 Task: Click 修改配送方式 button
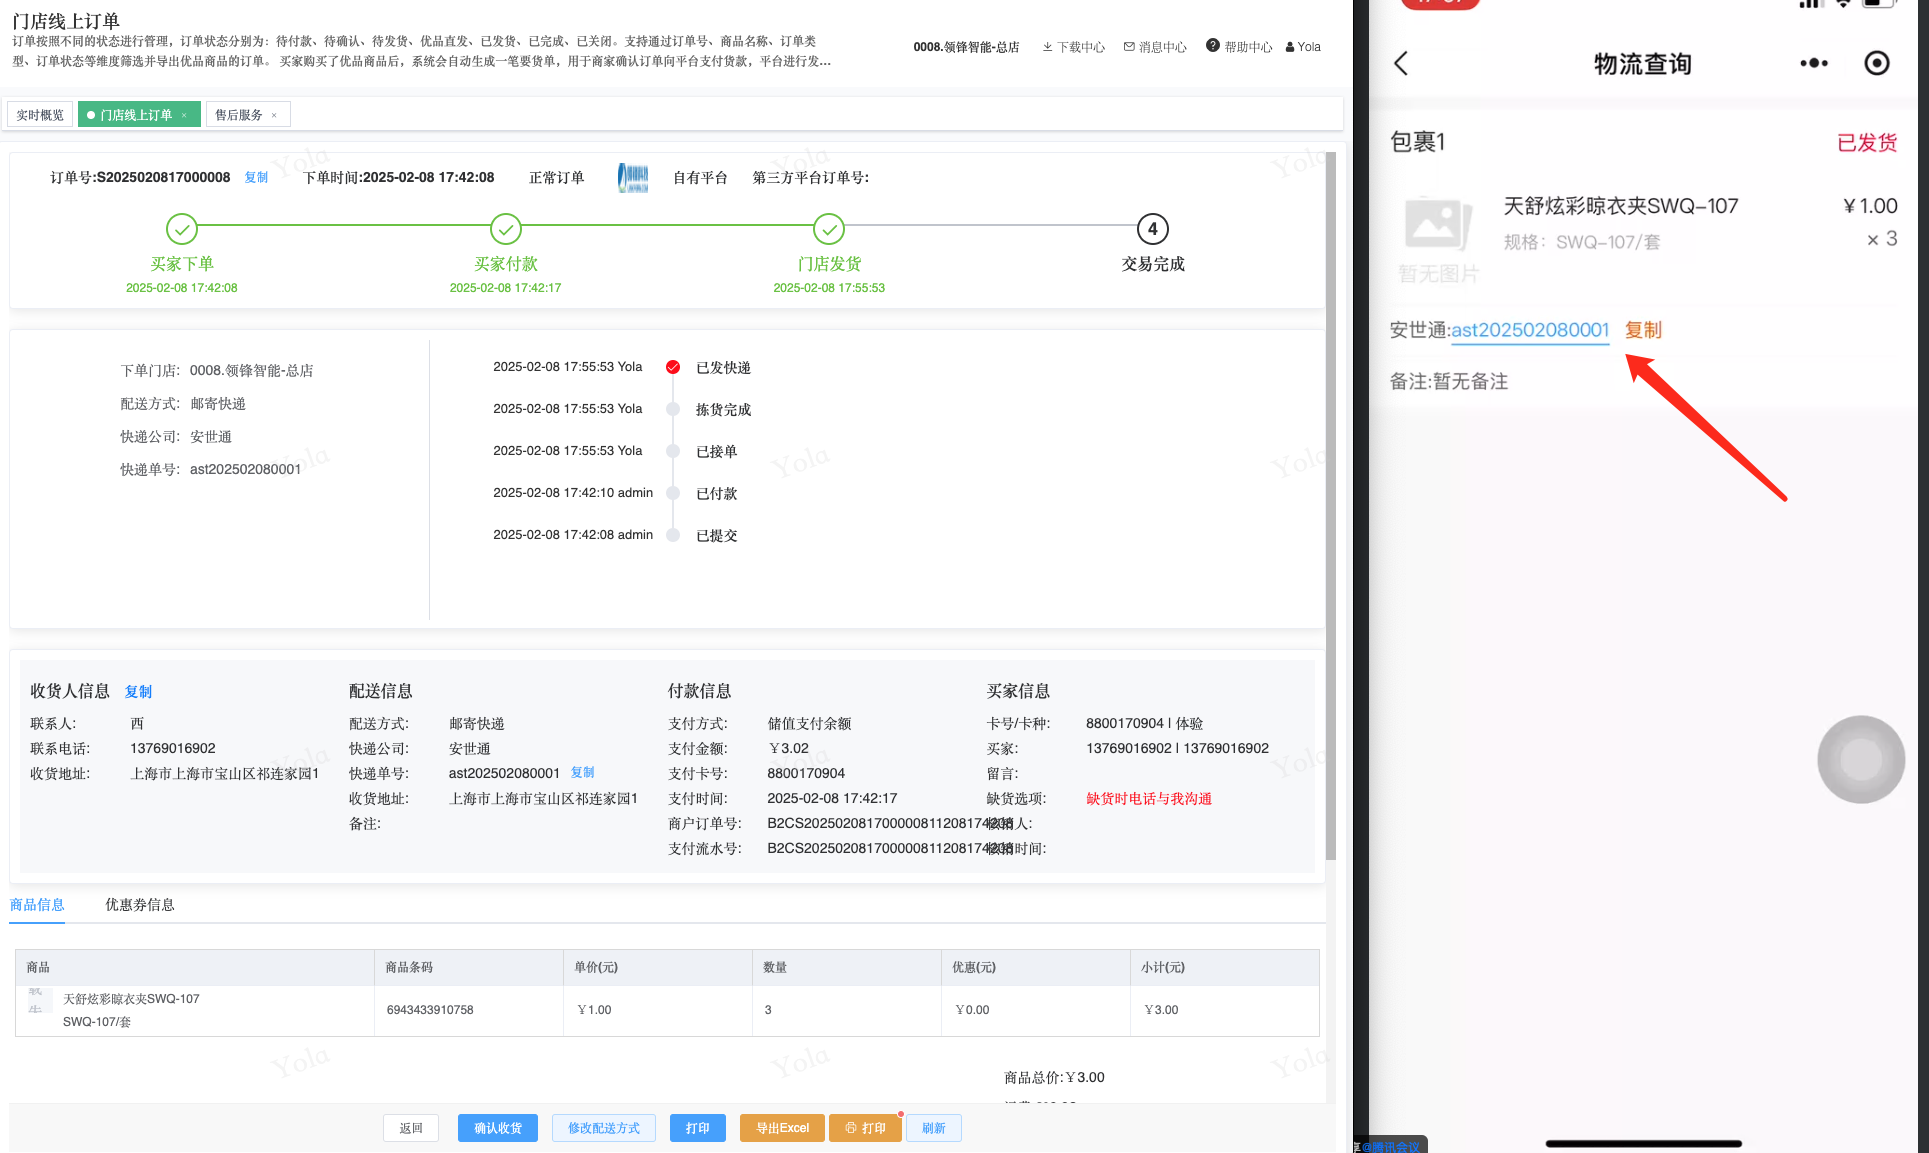(x=604, y=1128)
